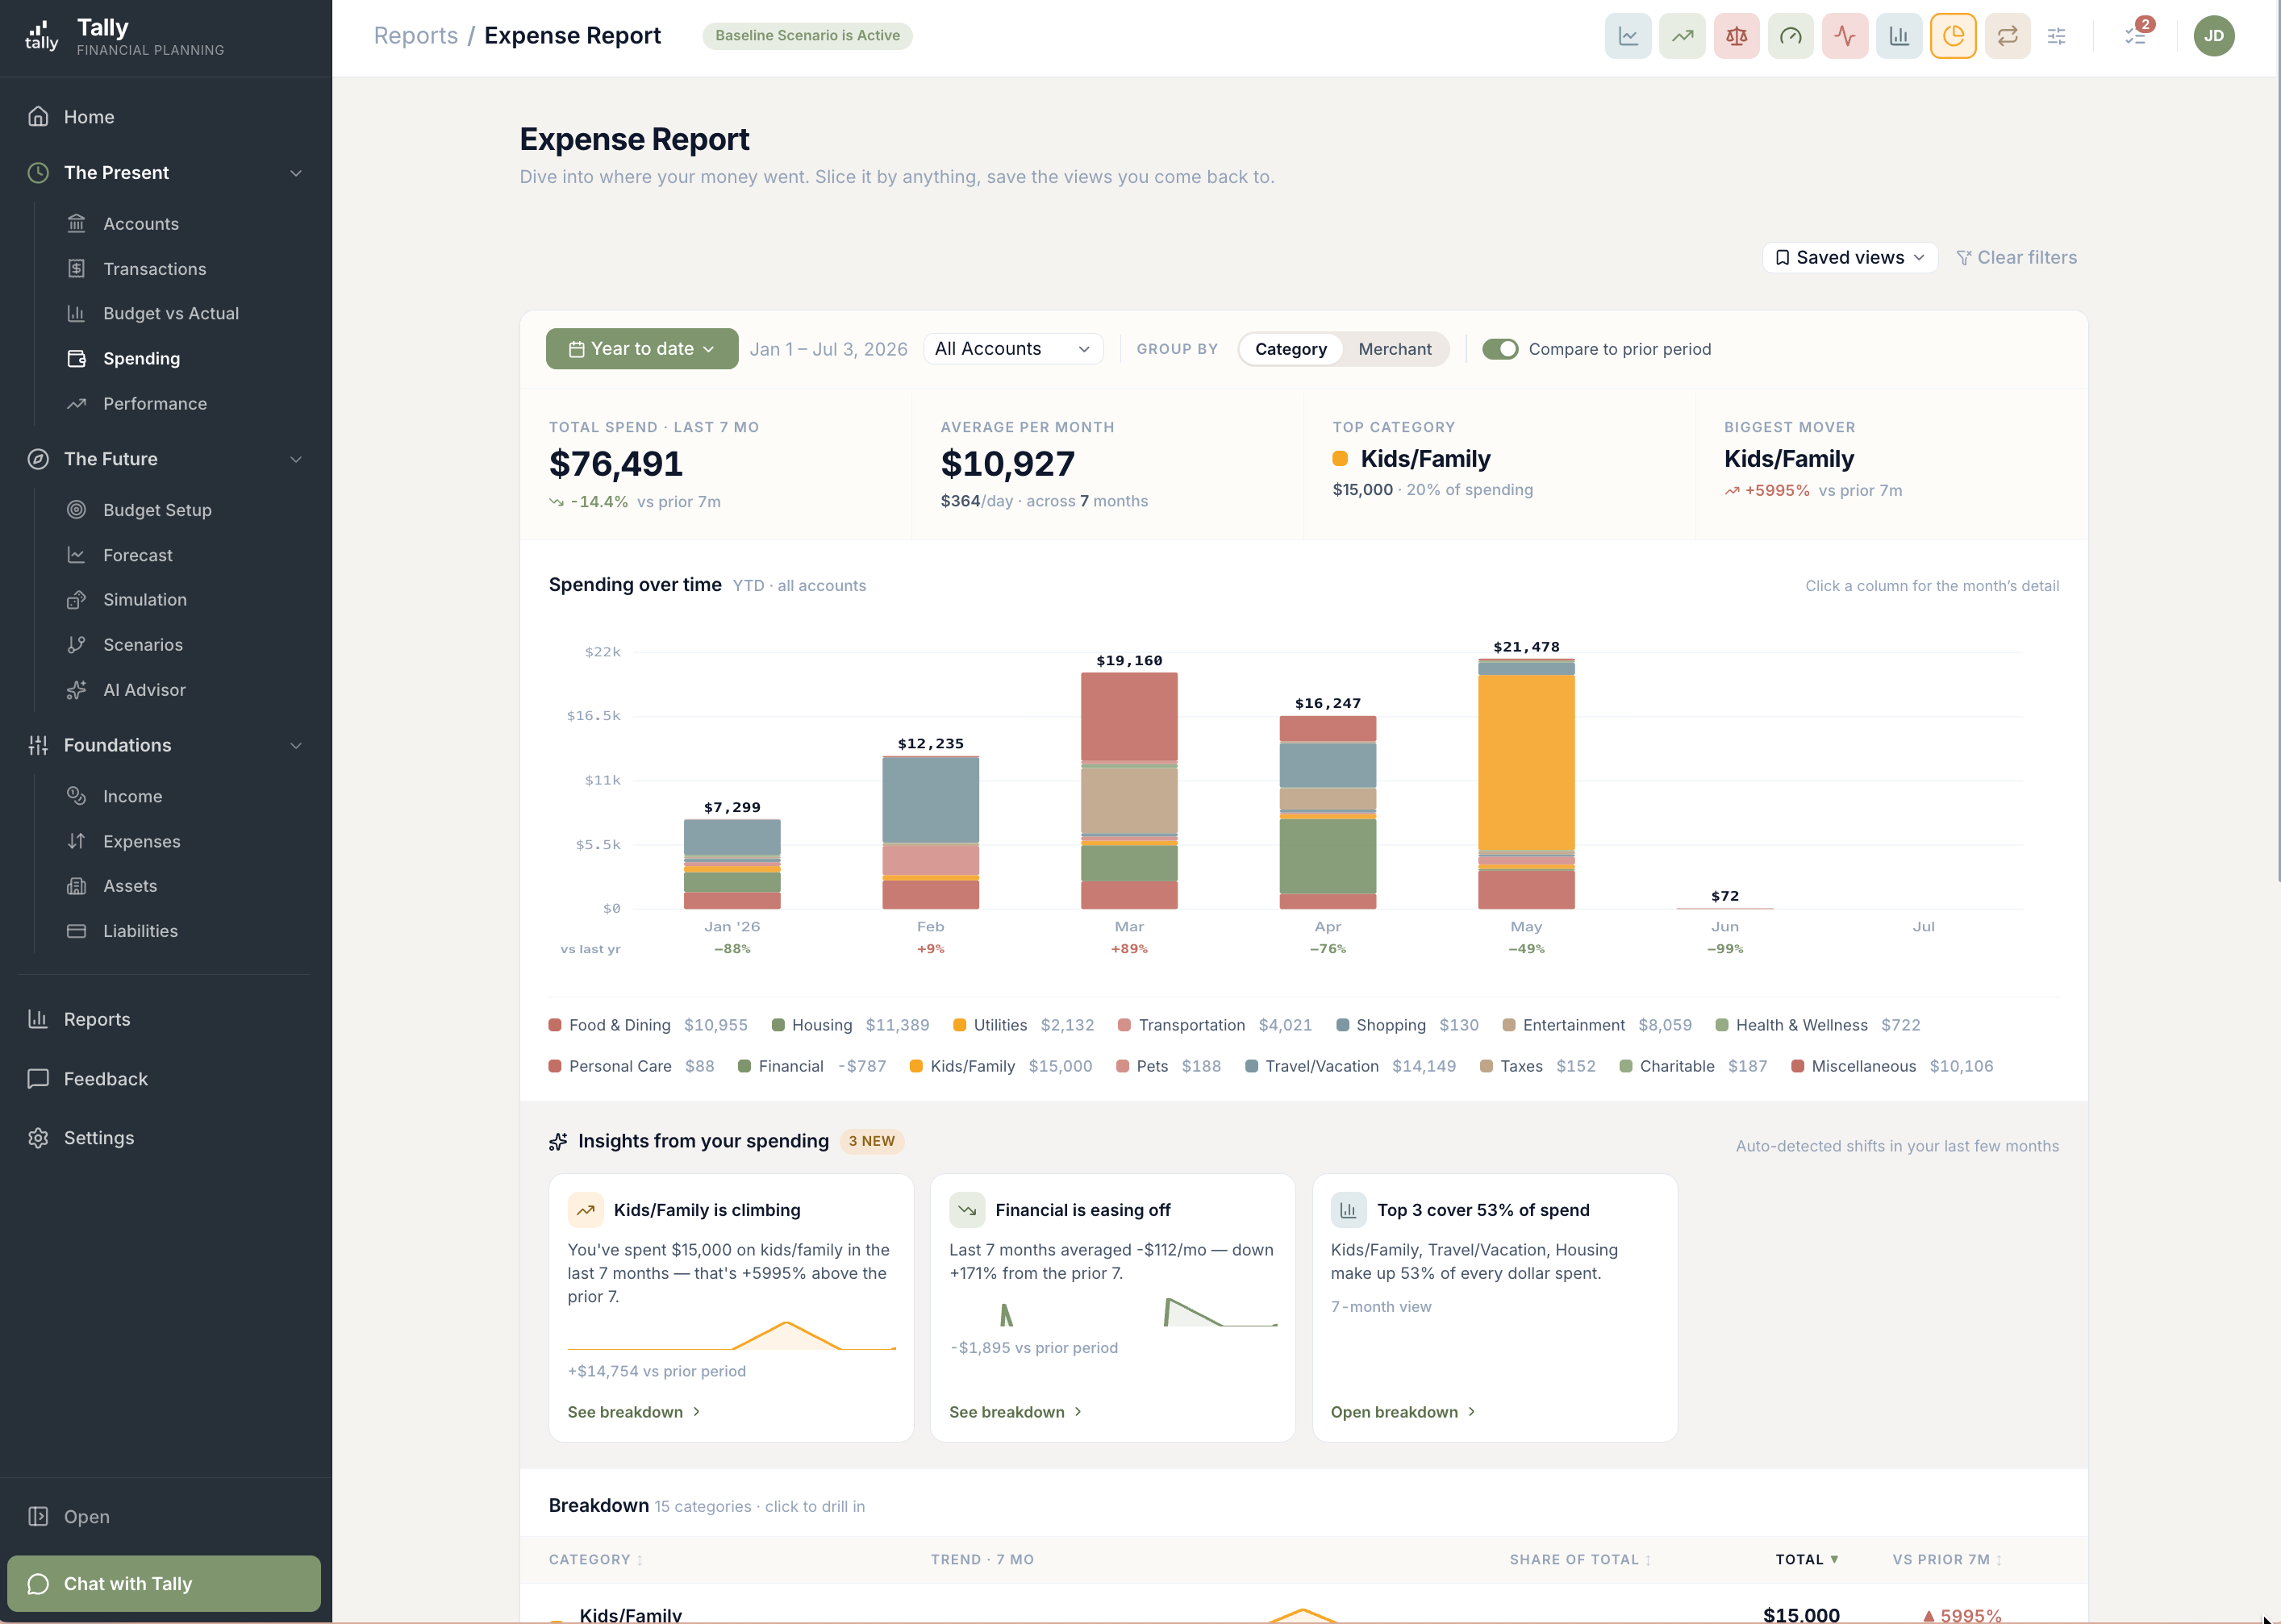Viewport: 2281px width, 1624px height.
Task: Click the Tally logo in the sidebar
Action: tap(41, 36)
